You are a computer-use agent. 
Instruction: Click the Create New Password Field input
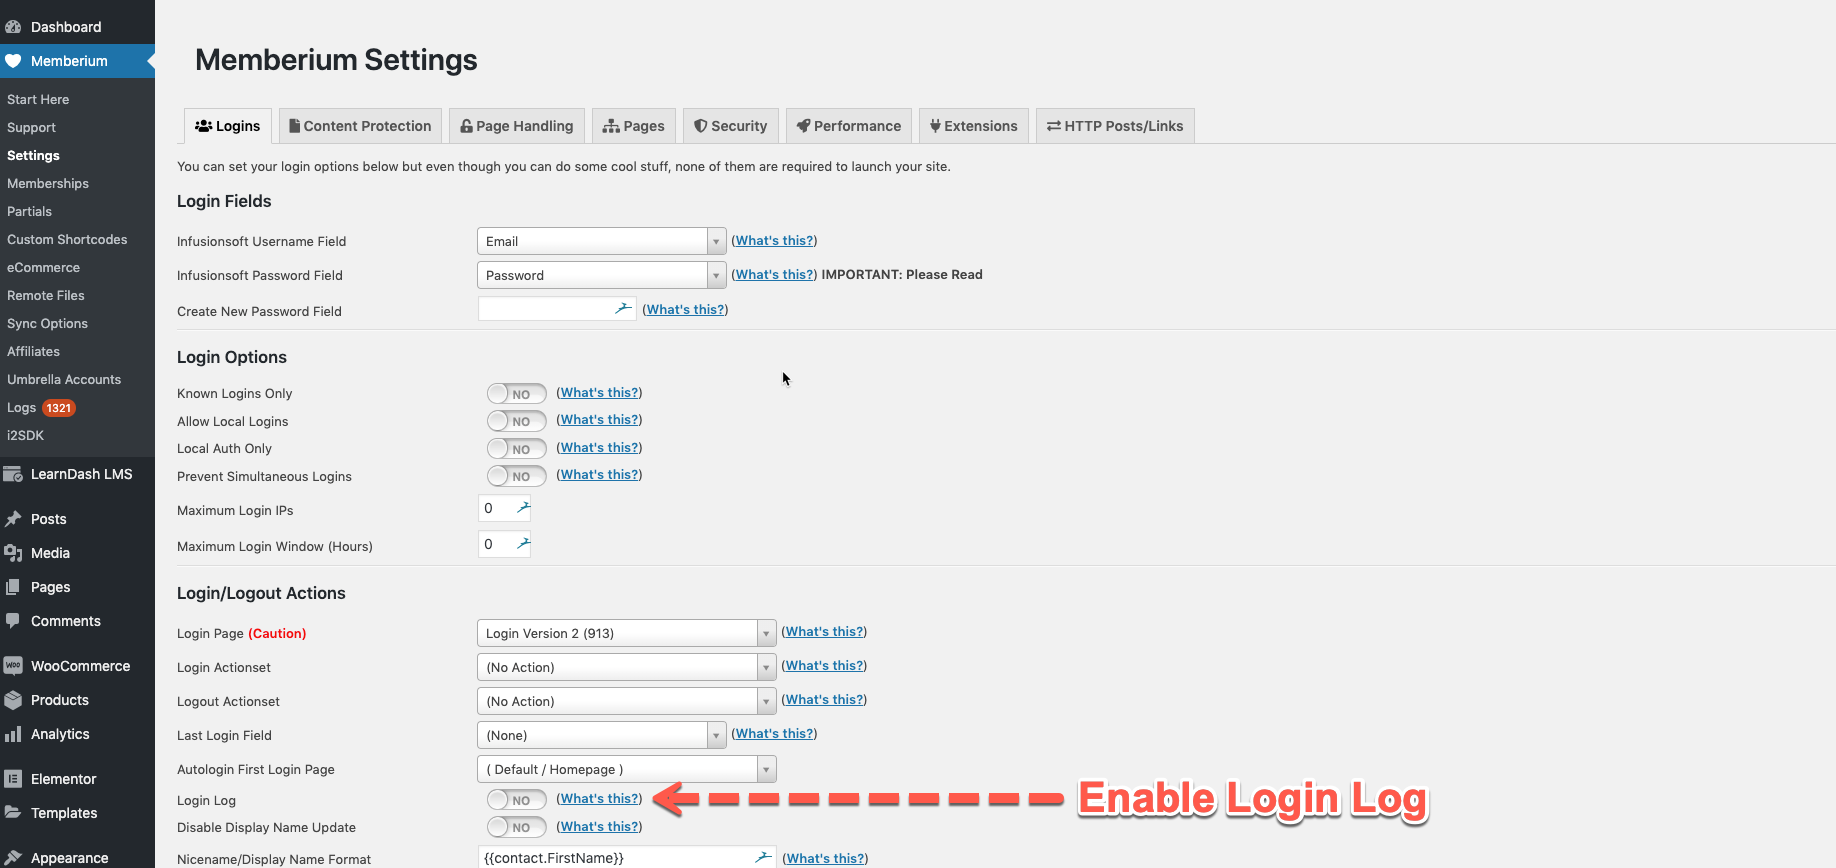pyautogui.click(x=557, y=309)
